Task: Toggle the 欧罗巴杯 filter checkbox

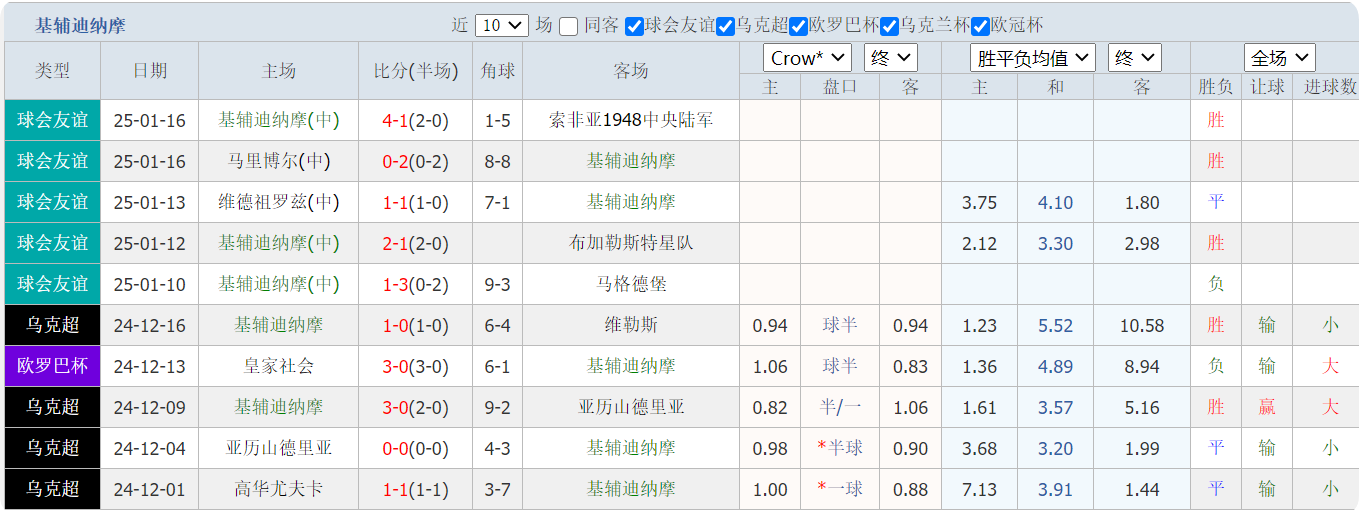Action: pos(798,26)
